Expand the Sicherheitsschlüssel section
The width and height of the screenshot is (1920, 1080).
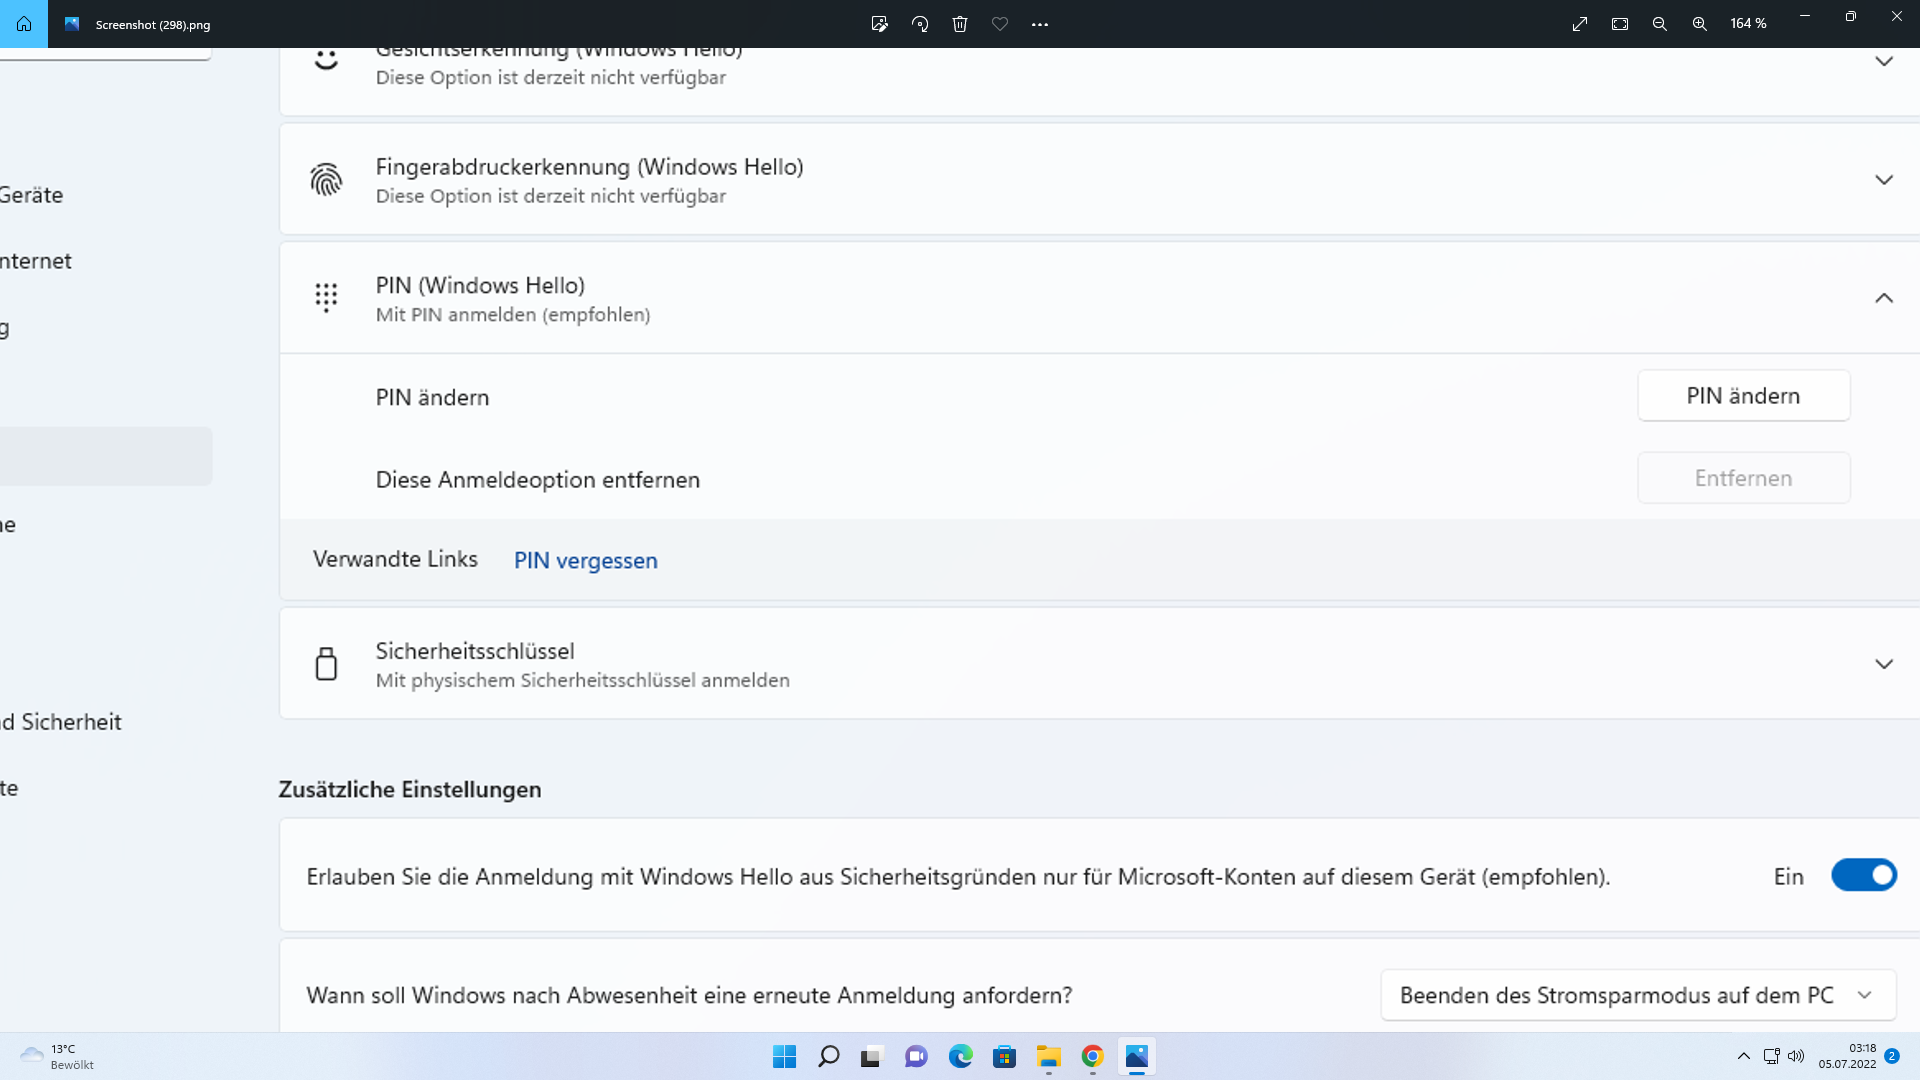(x=1883, y=664)
